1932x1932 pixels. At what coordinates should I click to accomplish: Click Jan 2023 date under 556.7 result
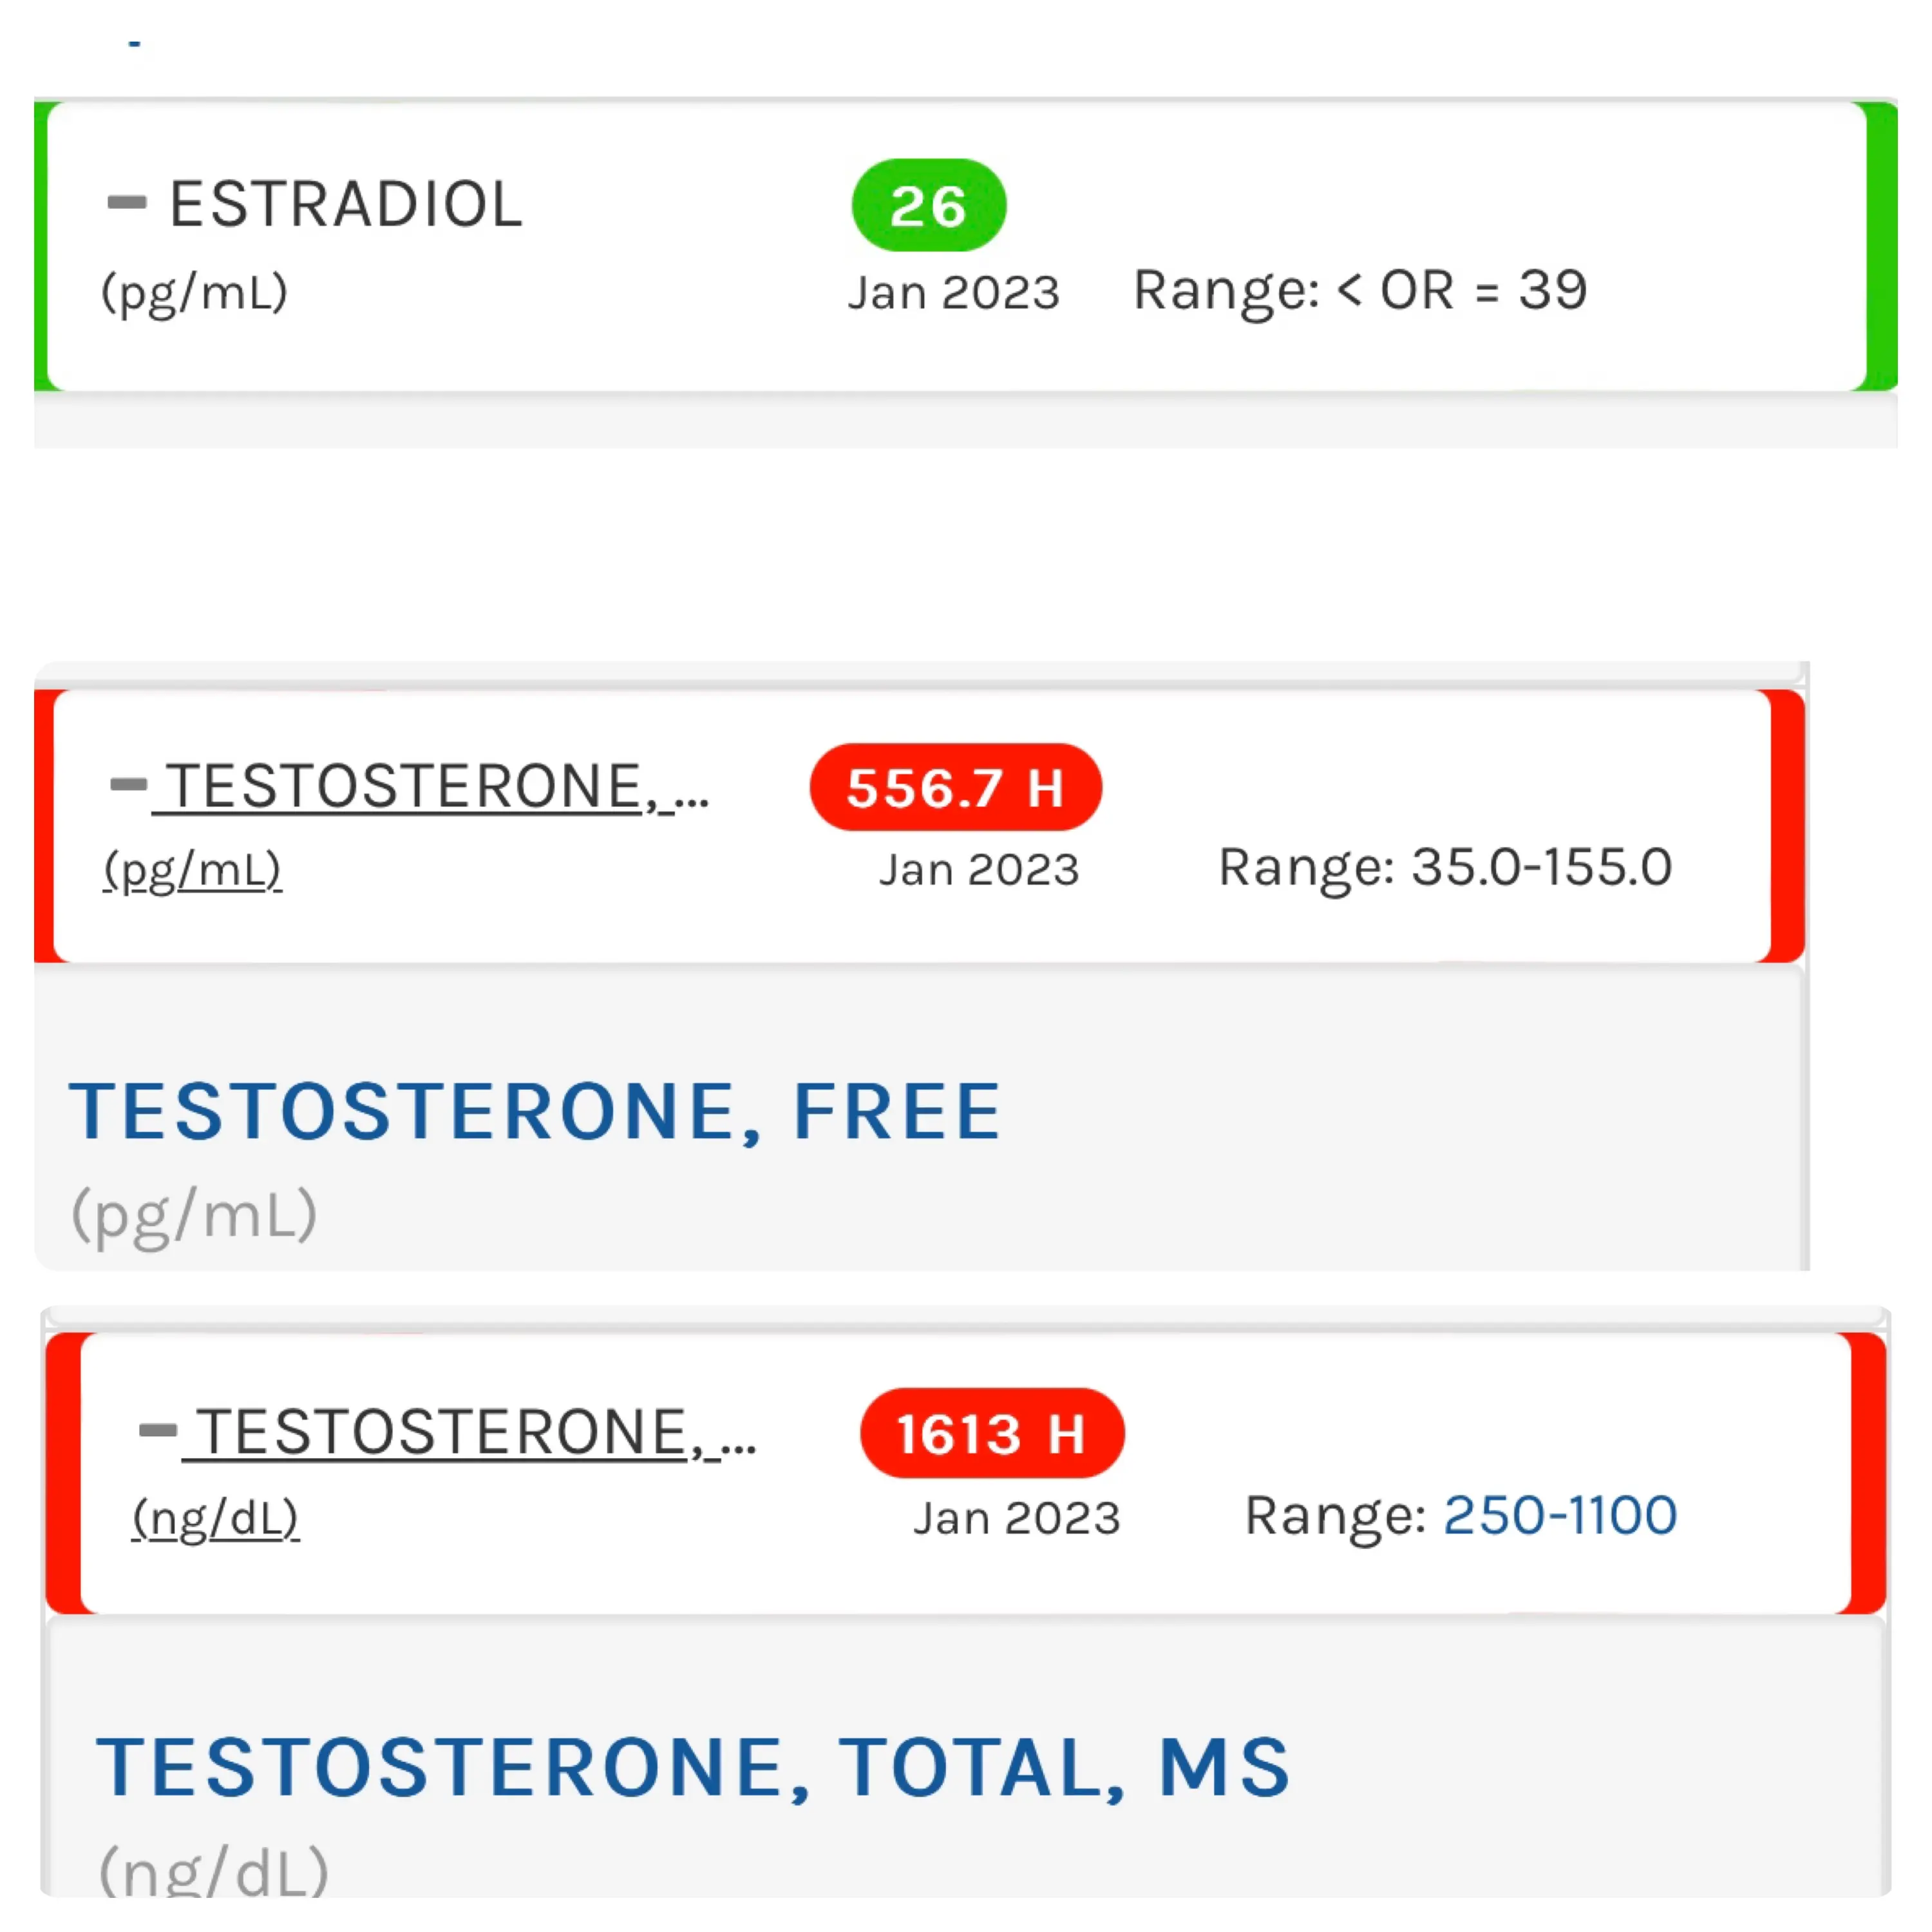(979, 870)
